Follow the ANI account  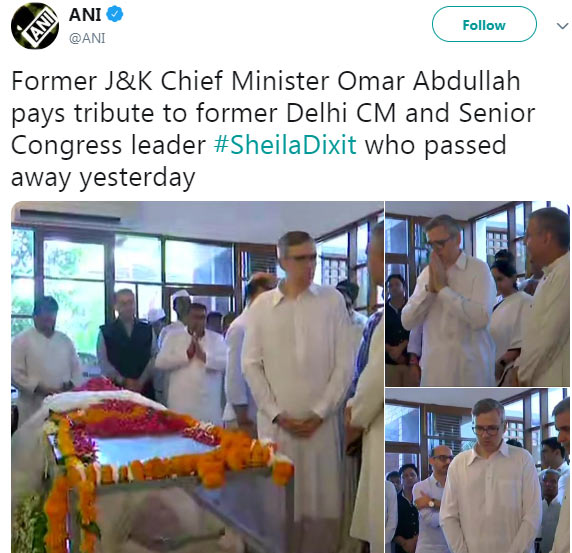pos(484,24)
